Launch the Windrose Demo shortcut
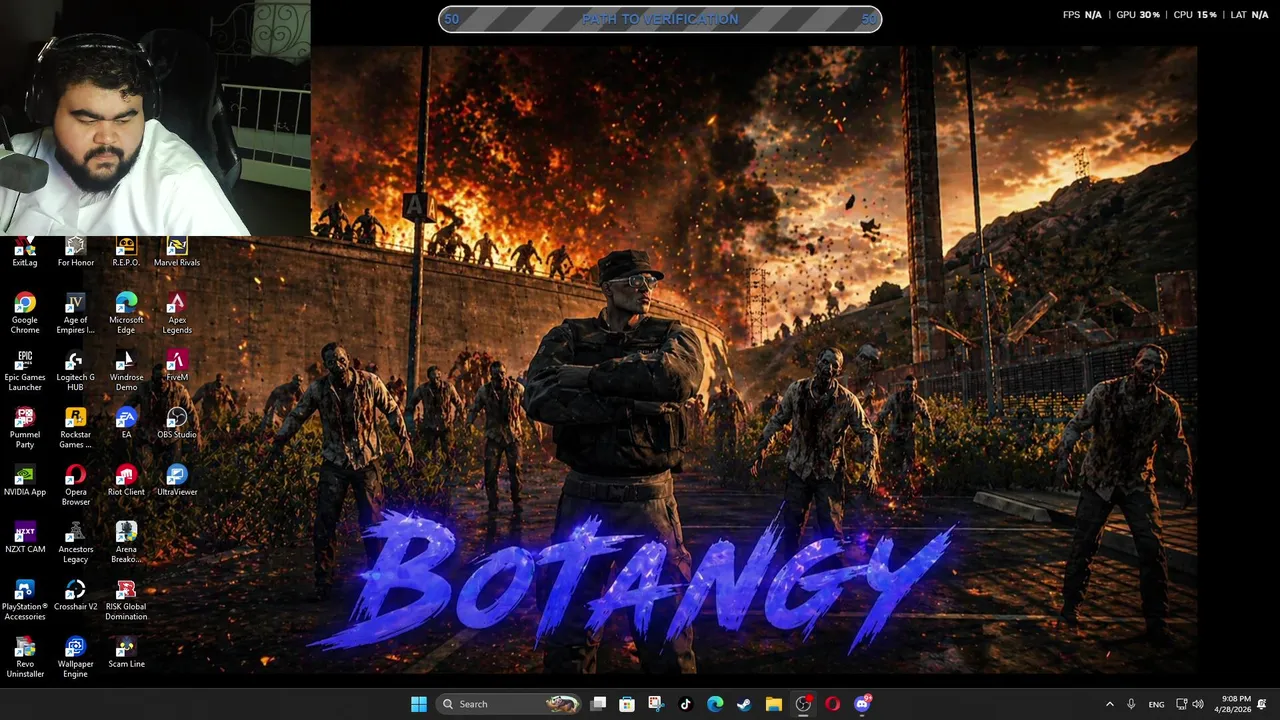Screen dimensions: 1280x720 126,371
